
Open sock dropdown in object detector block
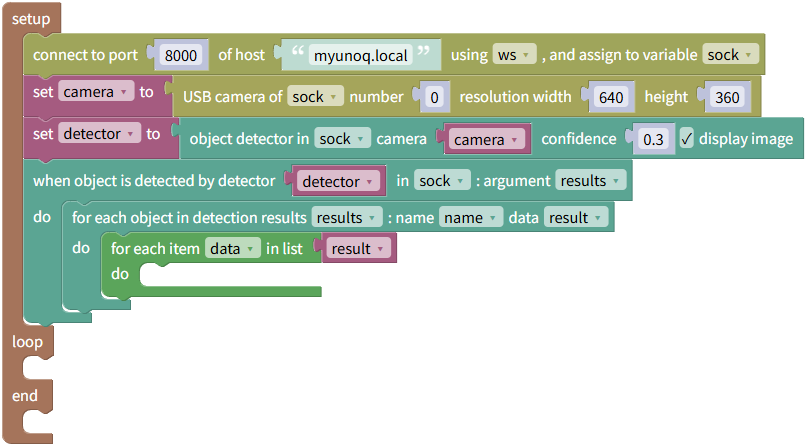point(342,139)
